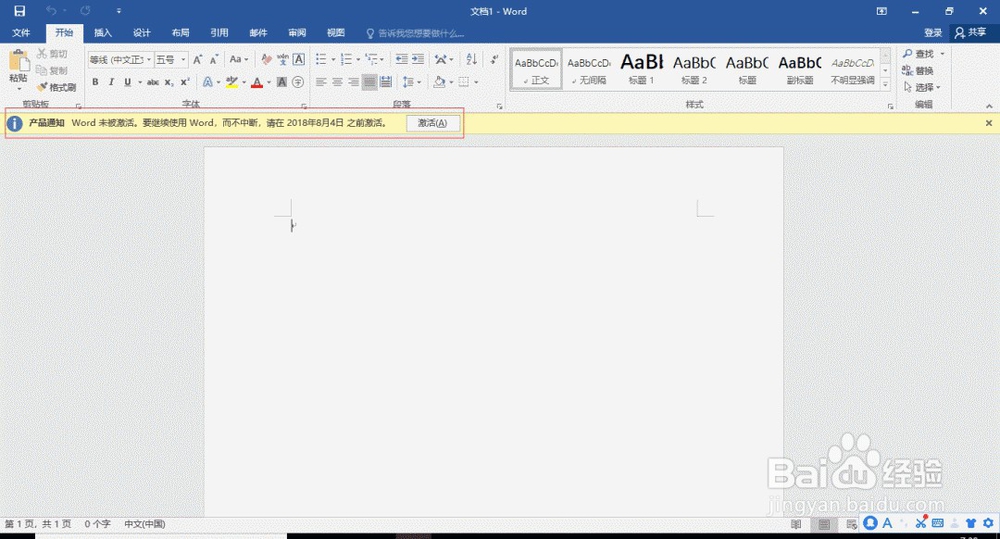Click the 'Tell me' search box
The width and height of the screenshot is (1000, 539).
[415, 33]
